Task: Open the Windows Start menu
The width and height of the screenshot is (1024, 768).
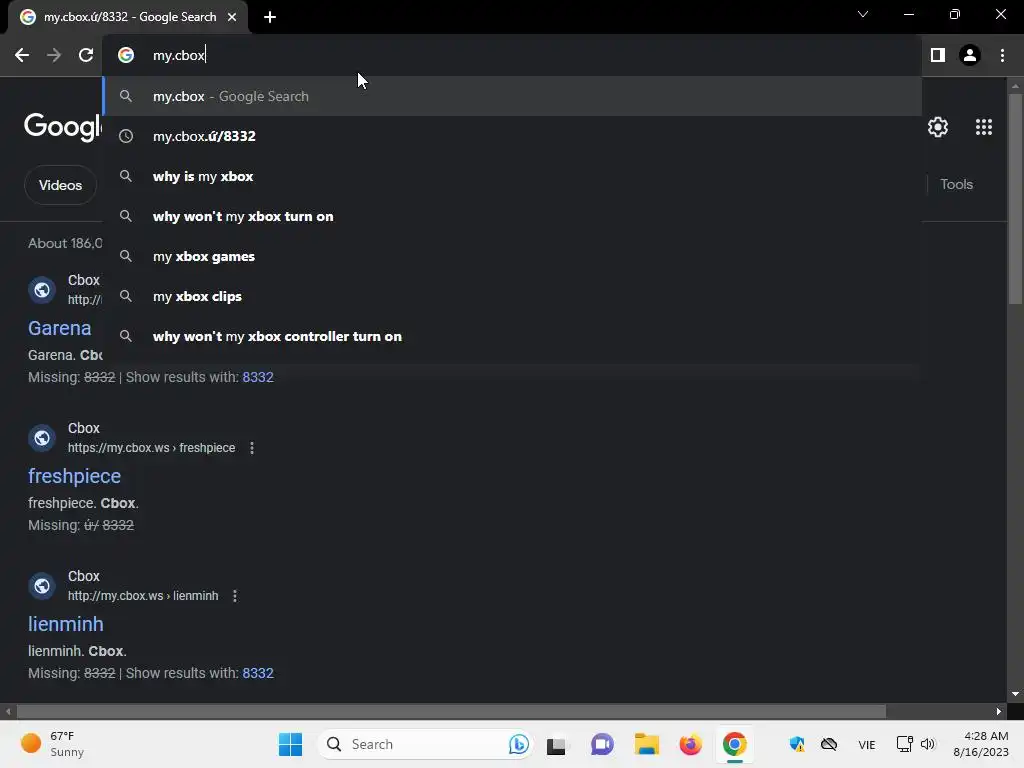Action: (x=291, y=744)
